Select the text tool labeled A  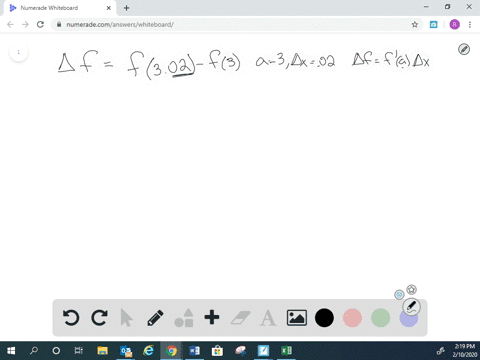click(x=268, y=318)
